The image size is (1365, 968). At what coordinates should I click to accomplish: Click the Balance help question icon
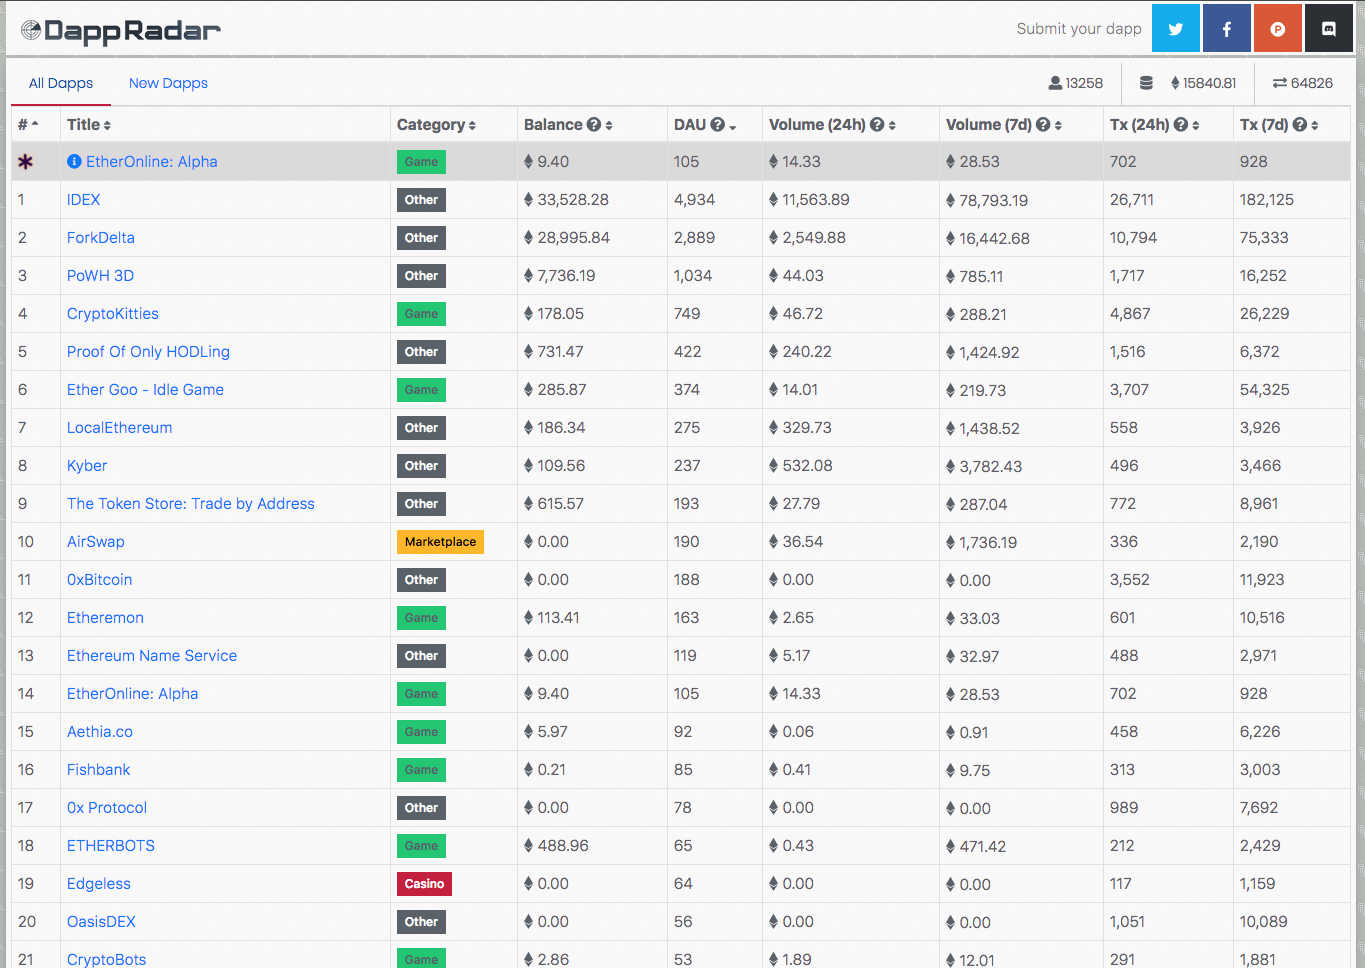click(594, 124)
